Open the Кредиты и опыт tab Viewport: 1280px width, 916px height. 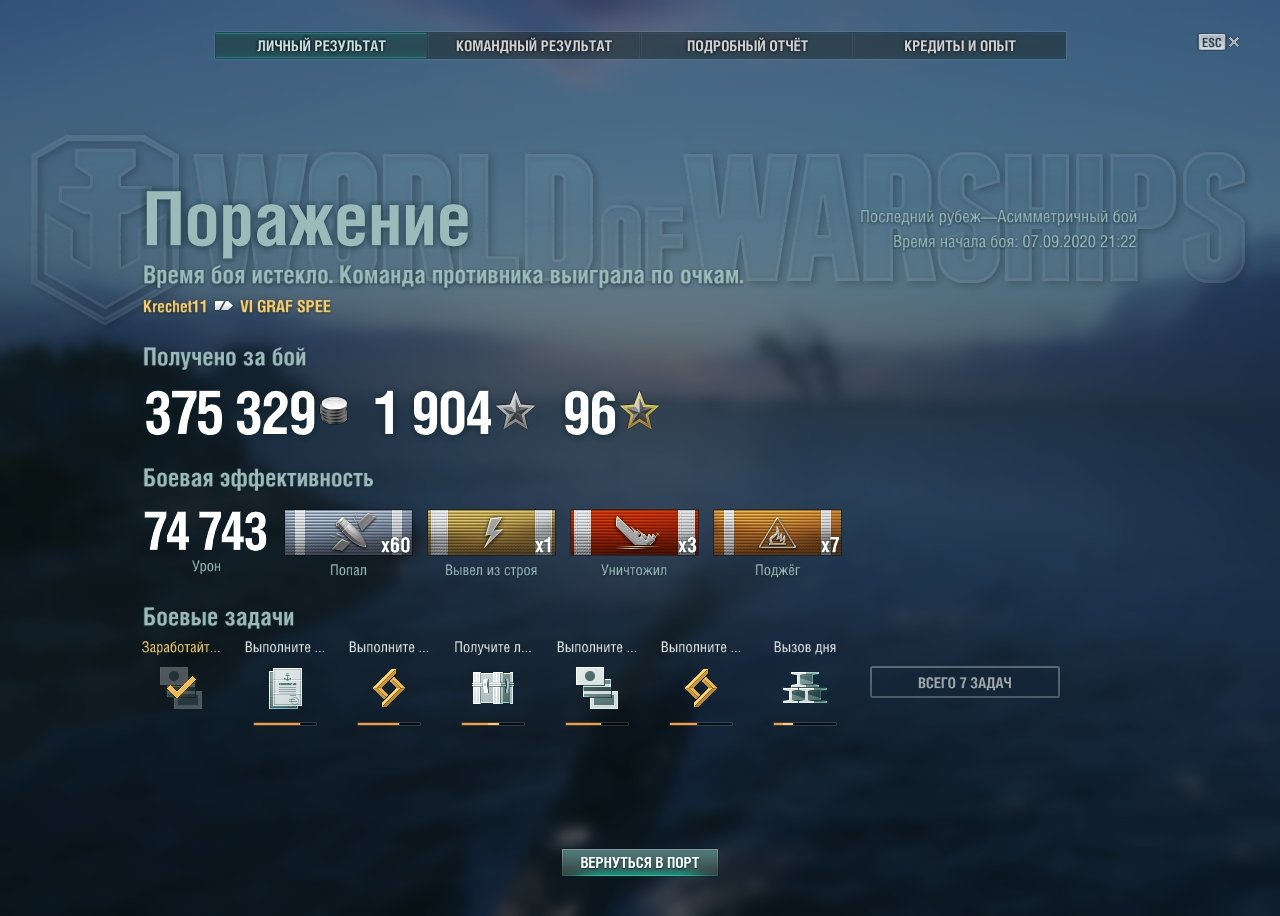coord(960,46)
